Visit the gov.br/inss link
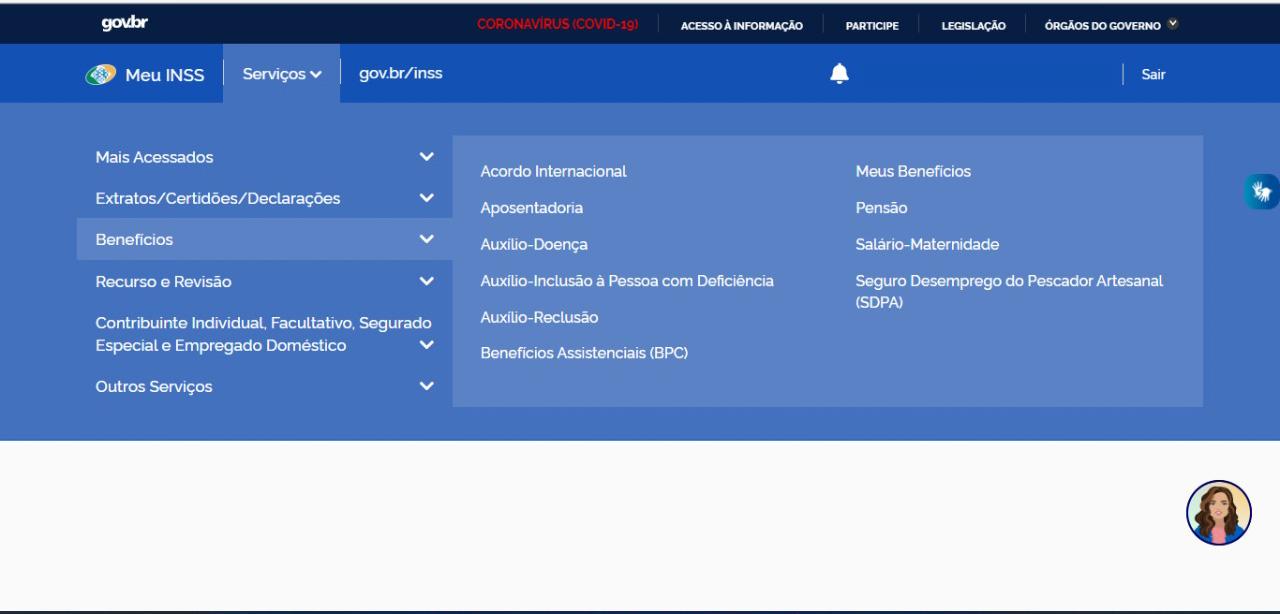The width and height of the screenshot is (1280, 614). [x=400, y=73]
